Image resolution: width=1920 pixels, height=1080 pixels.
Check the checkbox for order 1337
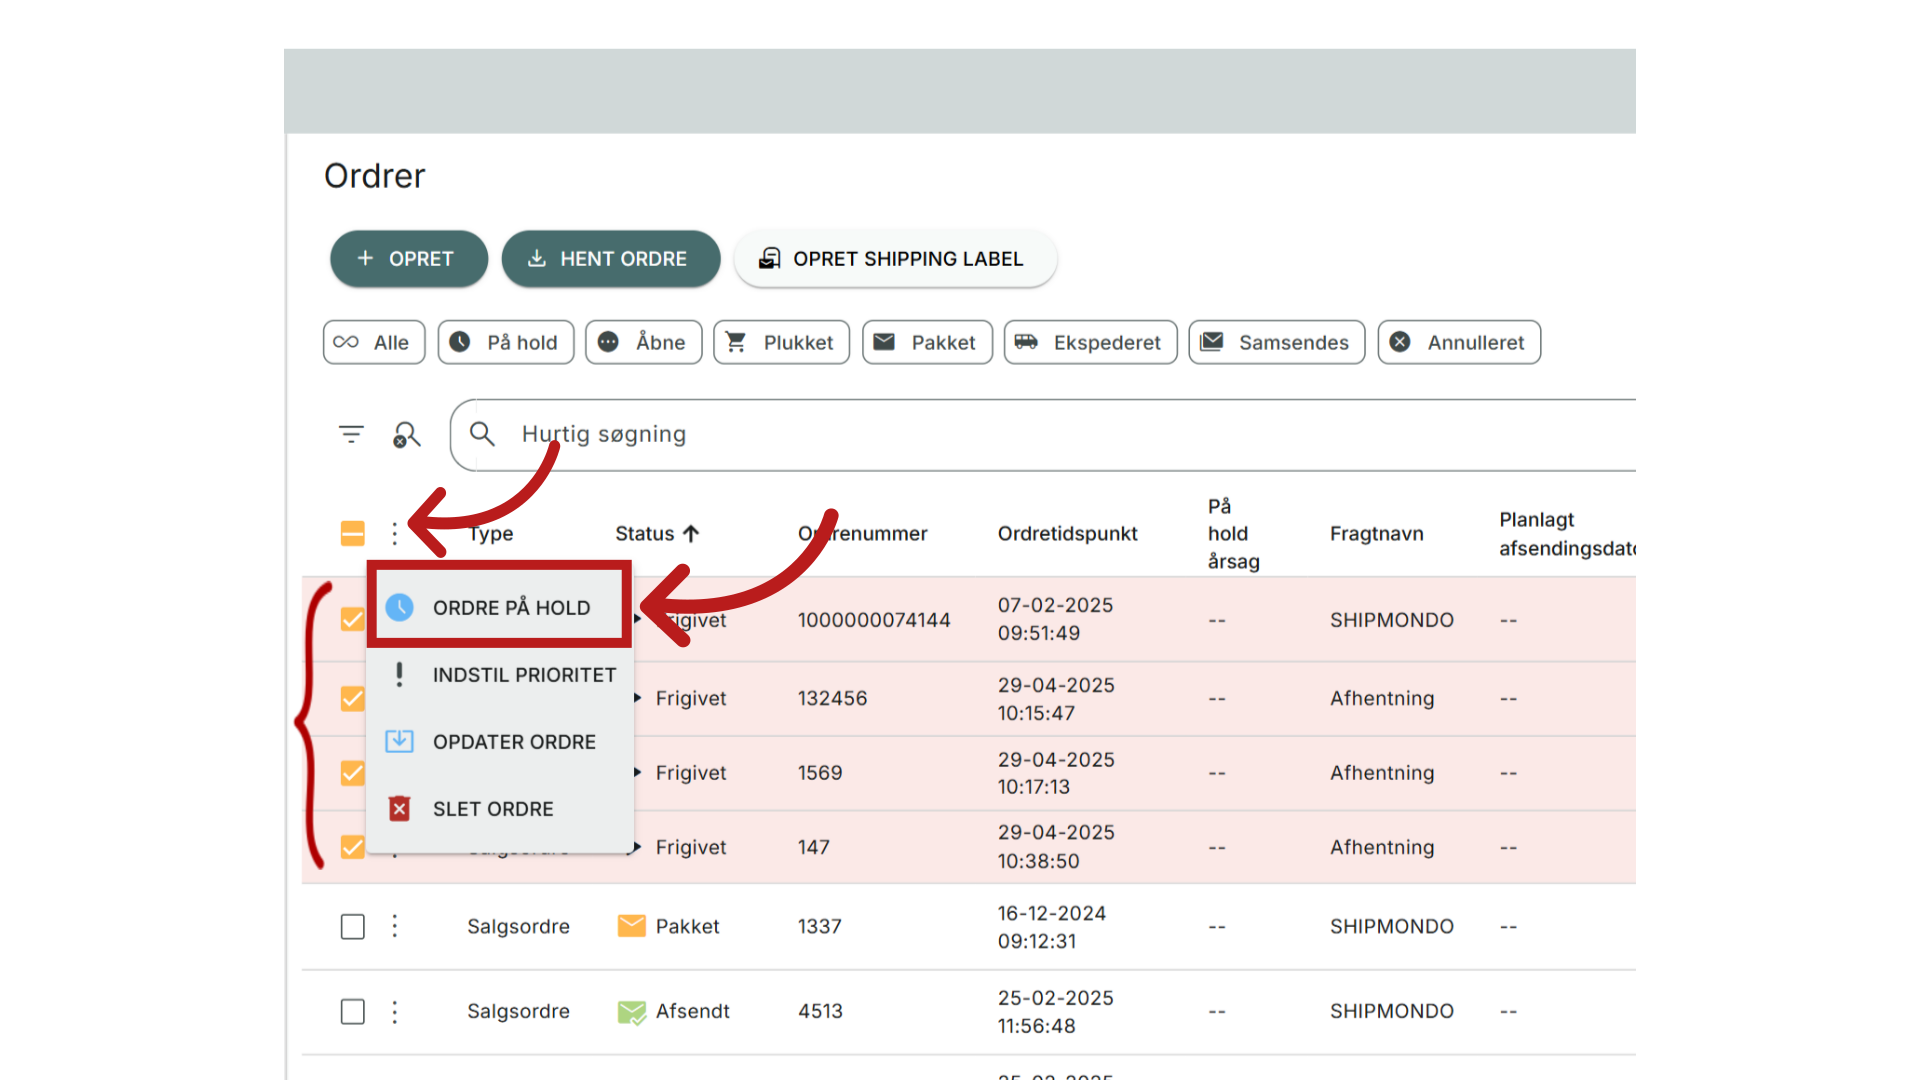pos(353,926)
